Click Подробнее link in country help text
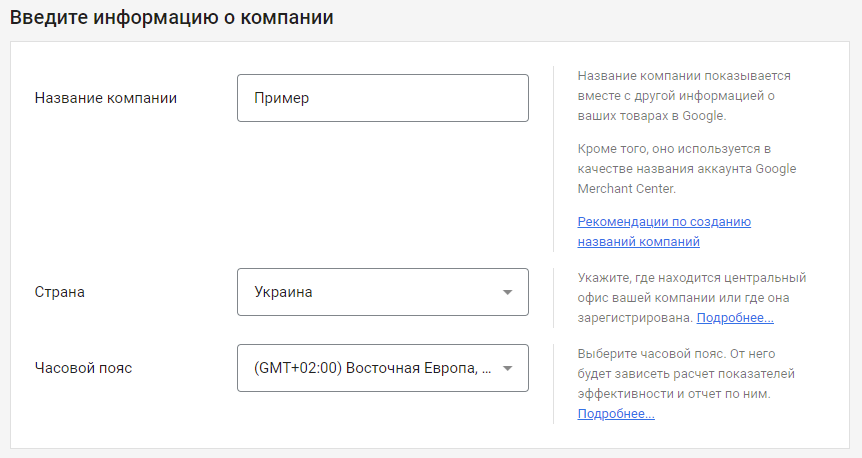Image resolution: width=862 pixels, height=458 pixels. (735, 317)
